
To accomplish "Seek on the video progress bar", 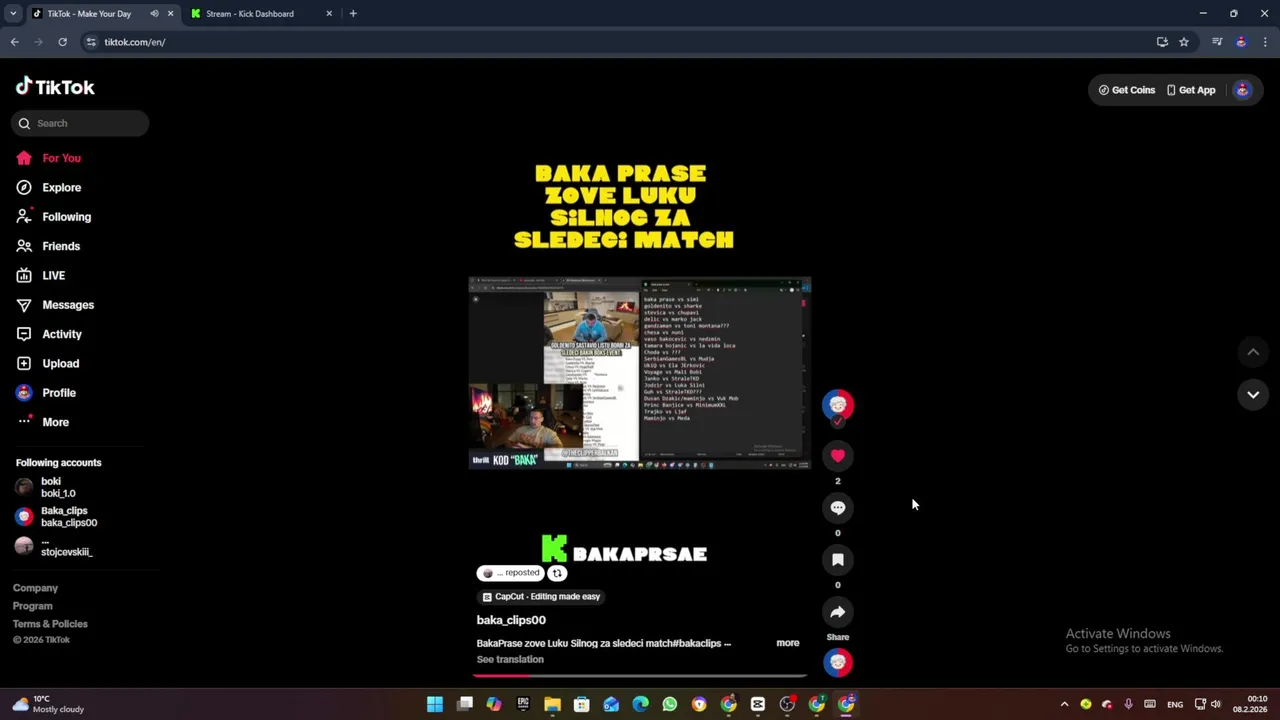I will [x=640, y=675].
